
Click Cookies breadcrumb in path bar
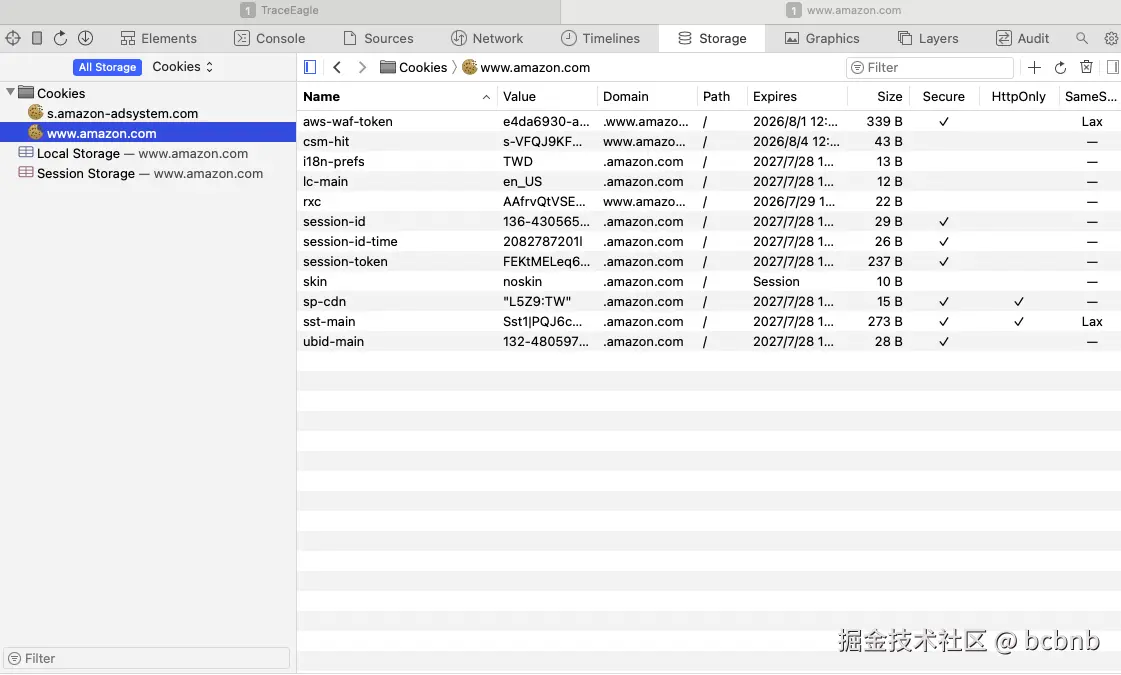click(413, 67)
